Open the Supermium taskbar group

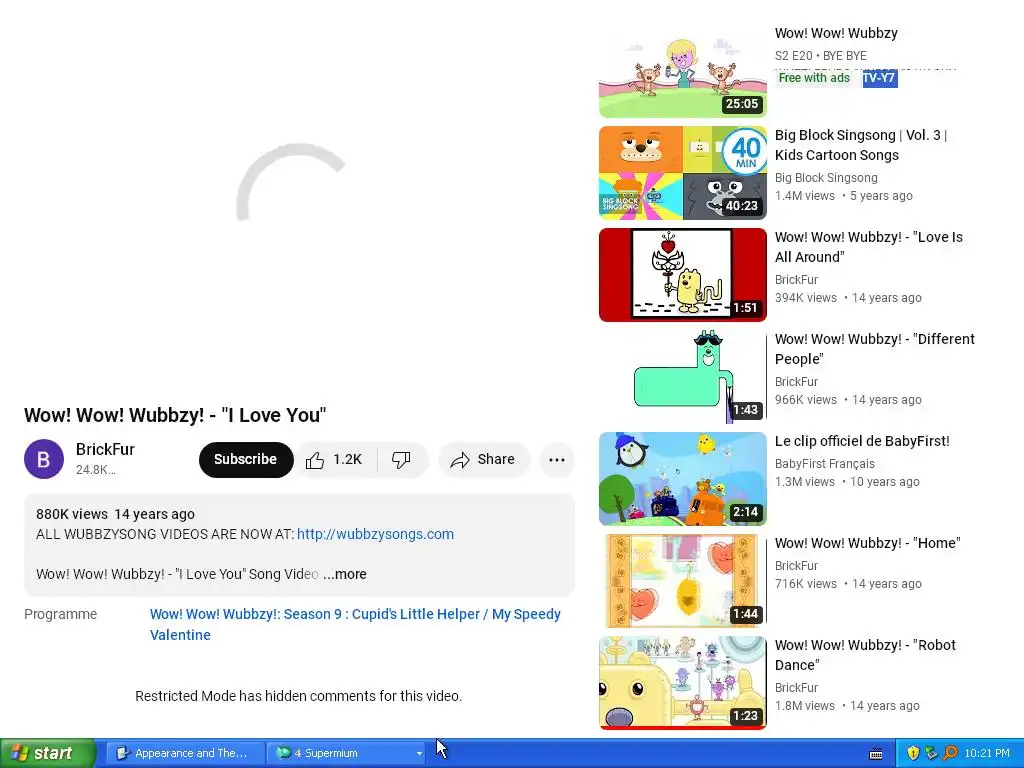(345, 753)
